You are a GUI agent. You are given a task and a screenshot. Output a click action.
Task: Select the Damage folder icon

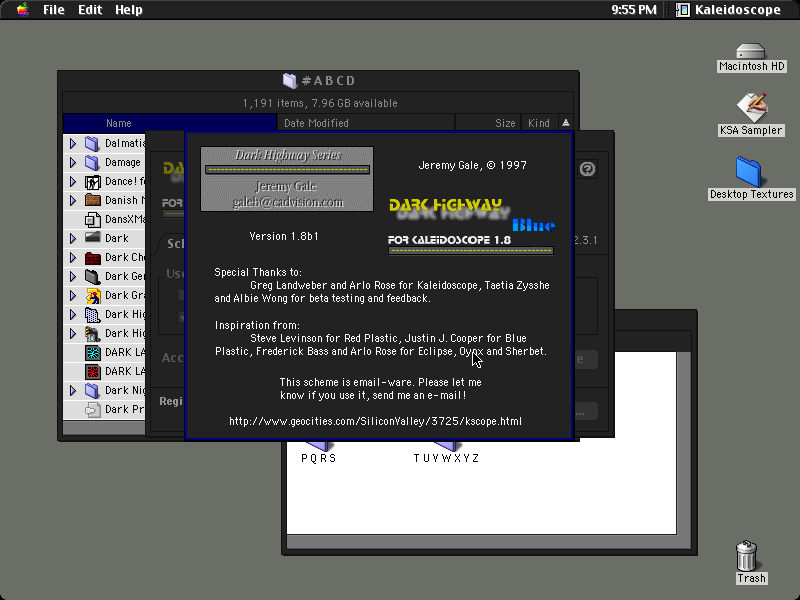(x=92, y=162)
